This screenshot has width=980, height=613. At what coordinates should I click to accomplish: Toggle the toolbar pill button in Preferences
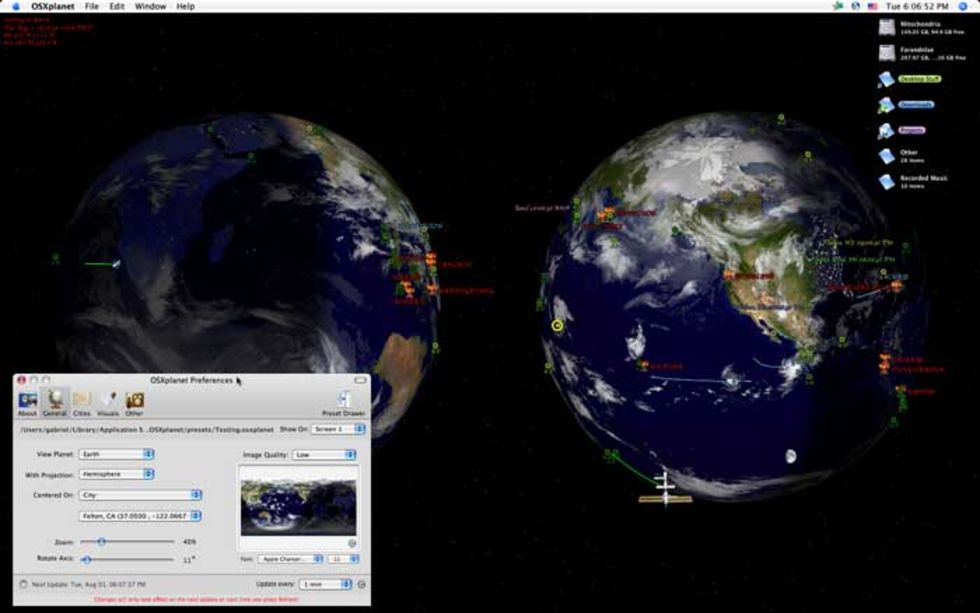358,381
